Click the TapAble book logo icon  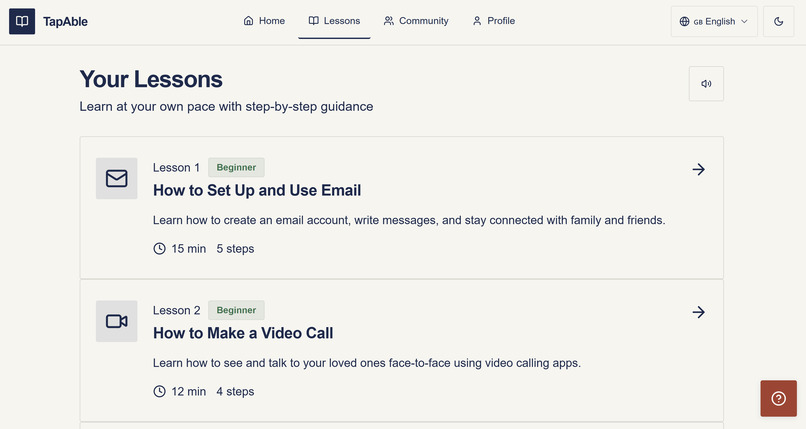(x=22, y=21)
